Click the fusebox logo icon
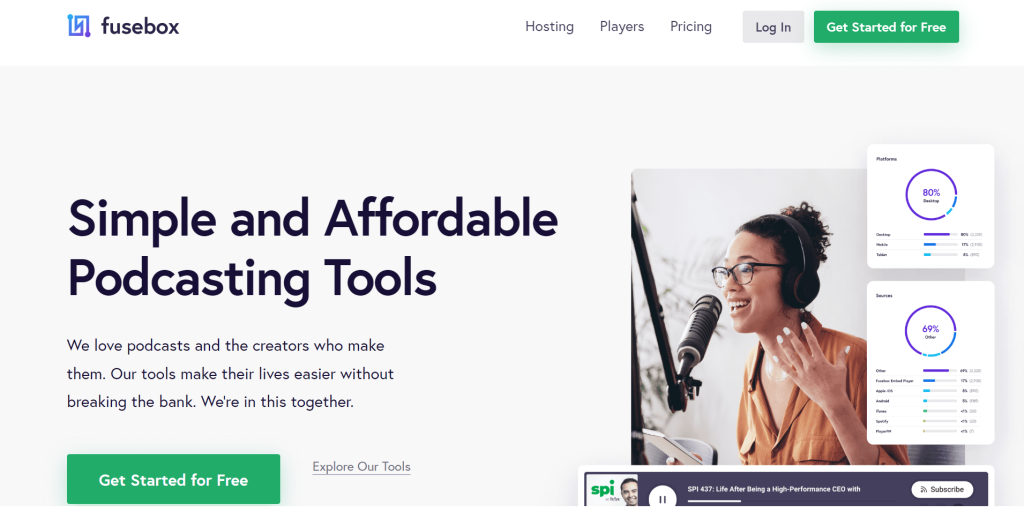Viewport: 1024px width, 527px height. pos(79,26)
